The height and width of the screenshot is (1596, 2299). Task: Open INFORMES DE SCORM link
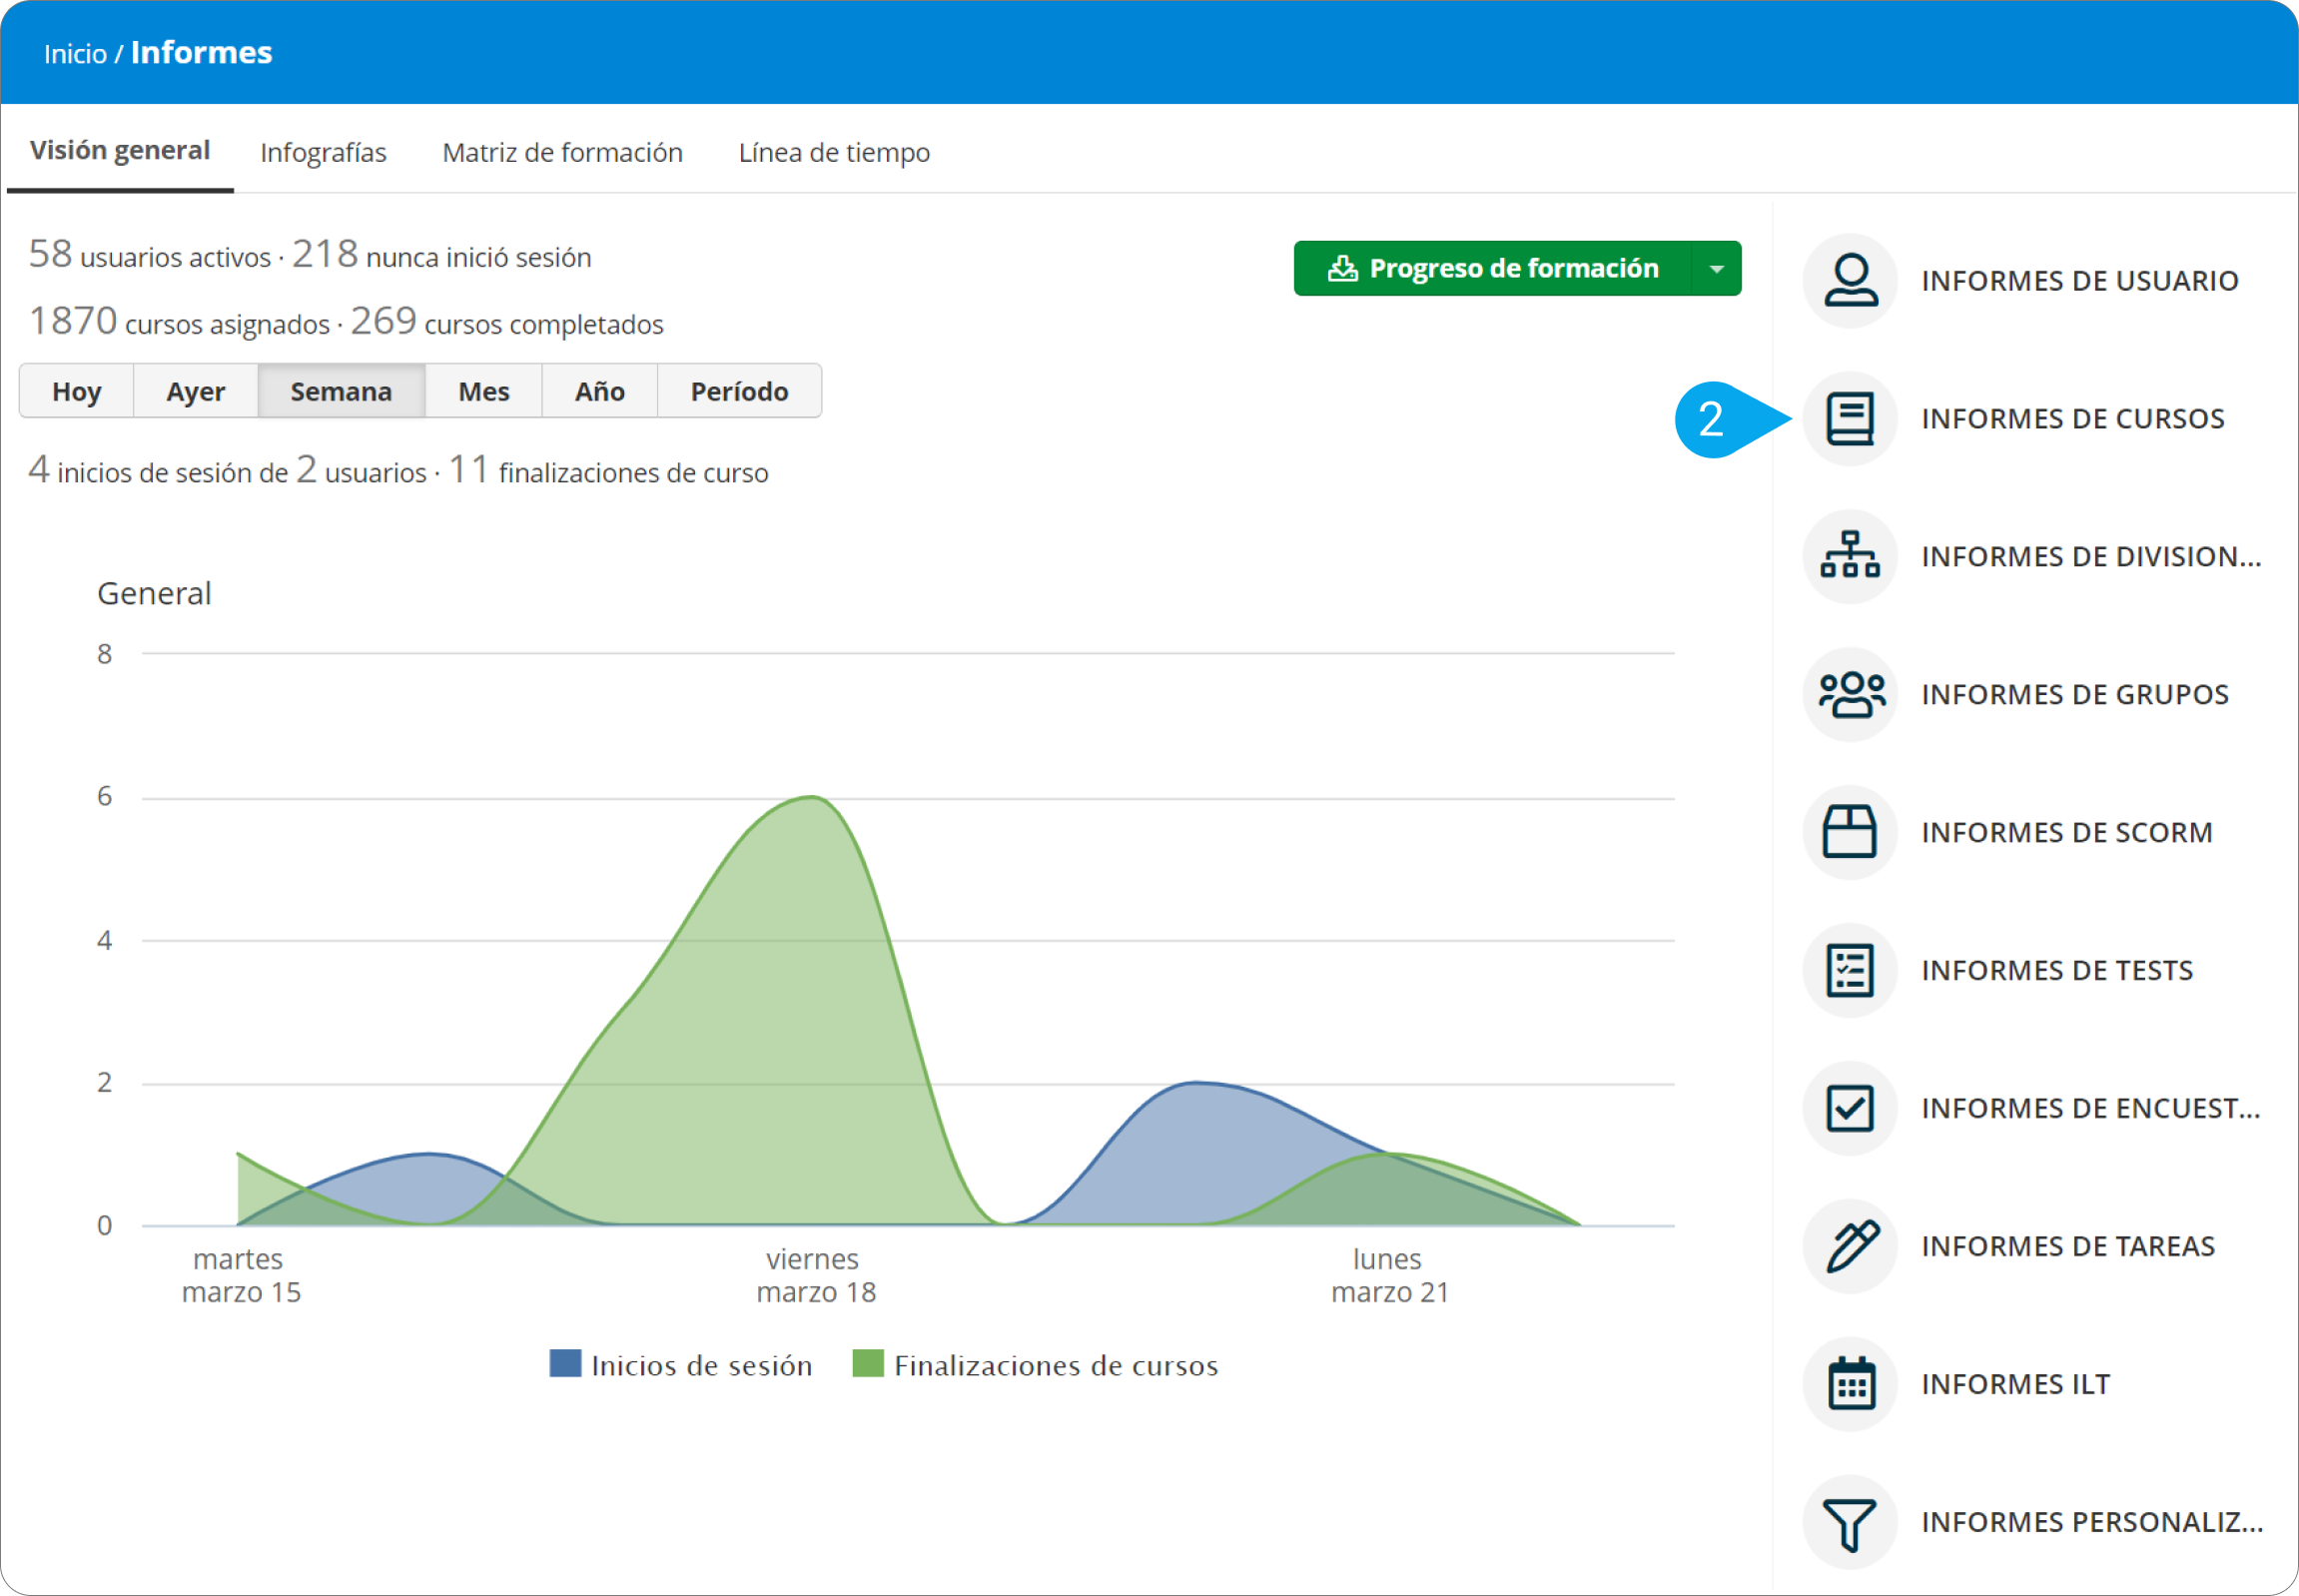click(2067, 833)
